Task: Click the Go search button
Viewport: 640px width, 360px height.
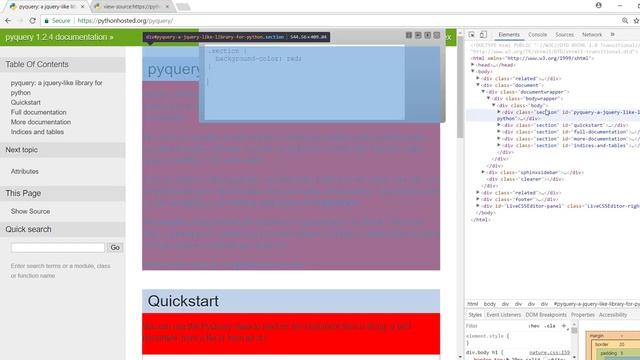Action: [115, 247]
